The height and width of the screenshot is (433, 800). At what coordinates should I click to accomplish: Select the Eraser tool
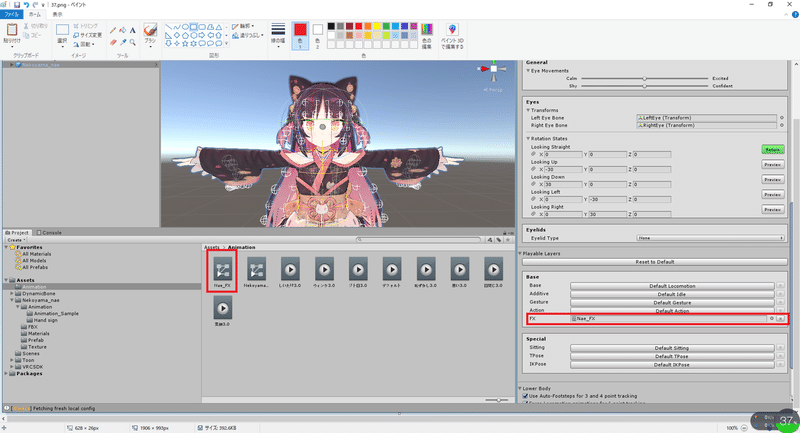(x=113, y=42)
